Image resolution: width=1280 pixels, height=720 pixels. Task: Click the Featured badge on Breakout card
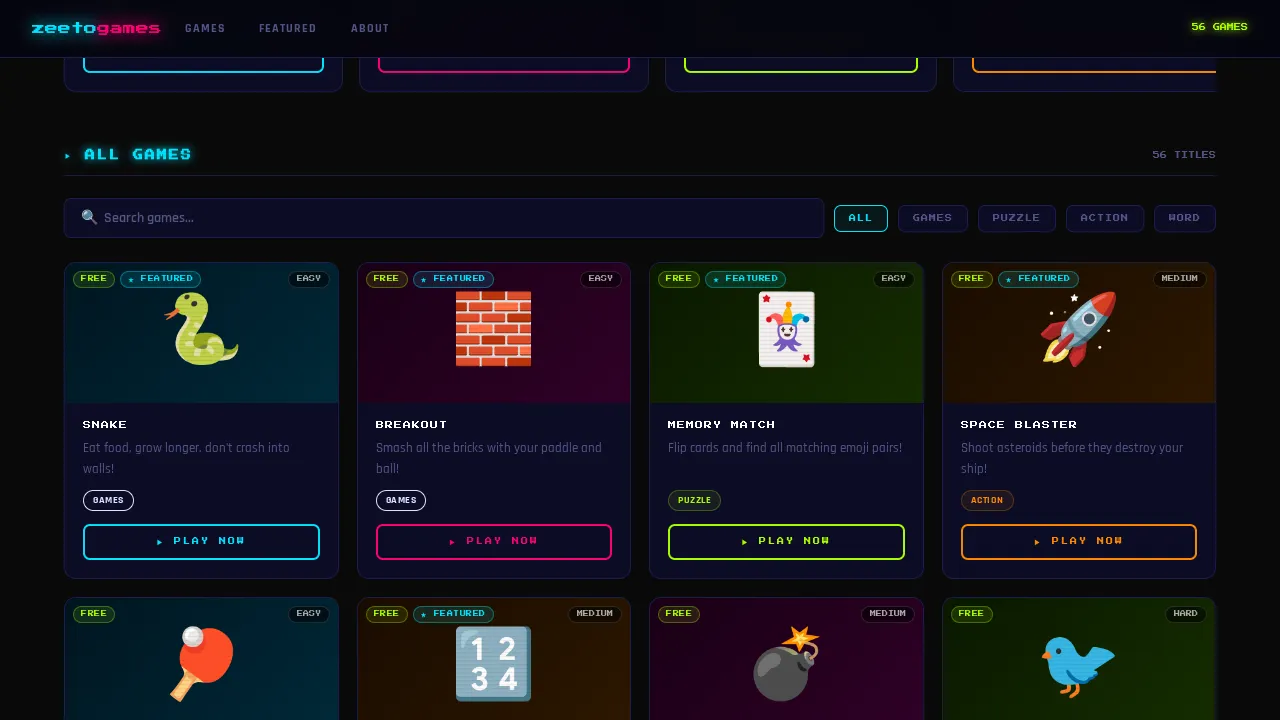pyautogui.click(x=453, y=279)
